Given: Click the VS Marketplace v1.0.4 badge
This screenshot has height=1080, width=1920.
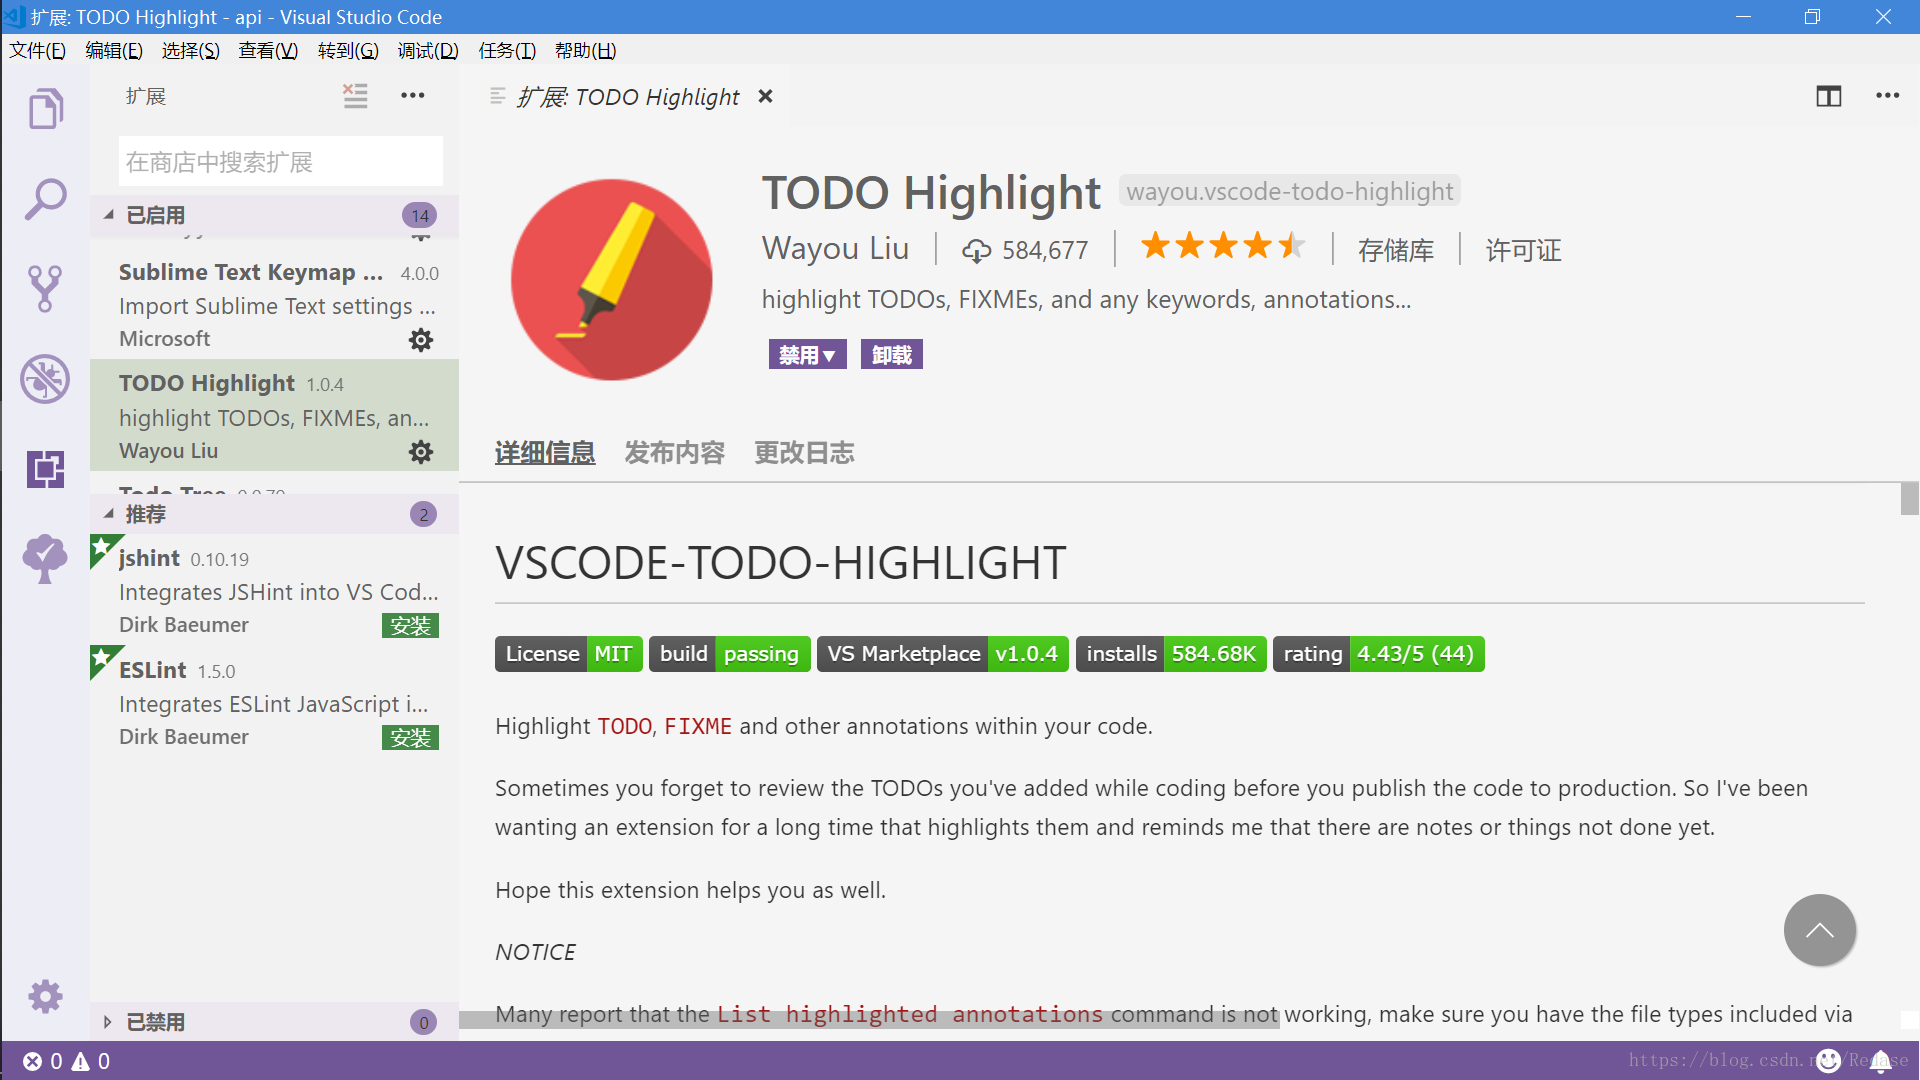Looking at the screenshot, I should [943, 654].
